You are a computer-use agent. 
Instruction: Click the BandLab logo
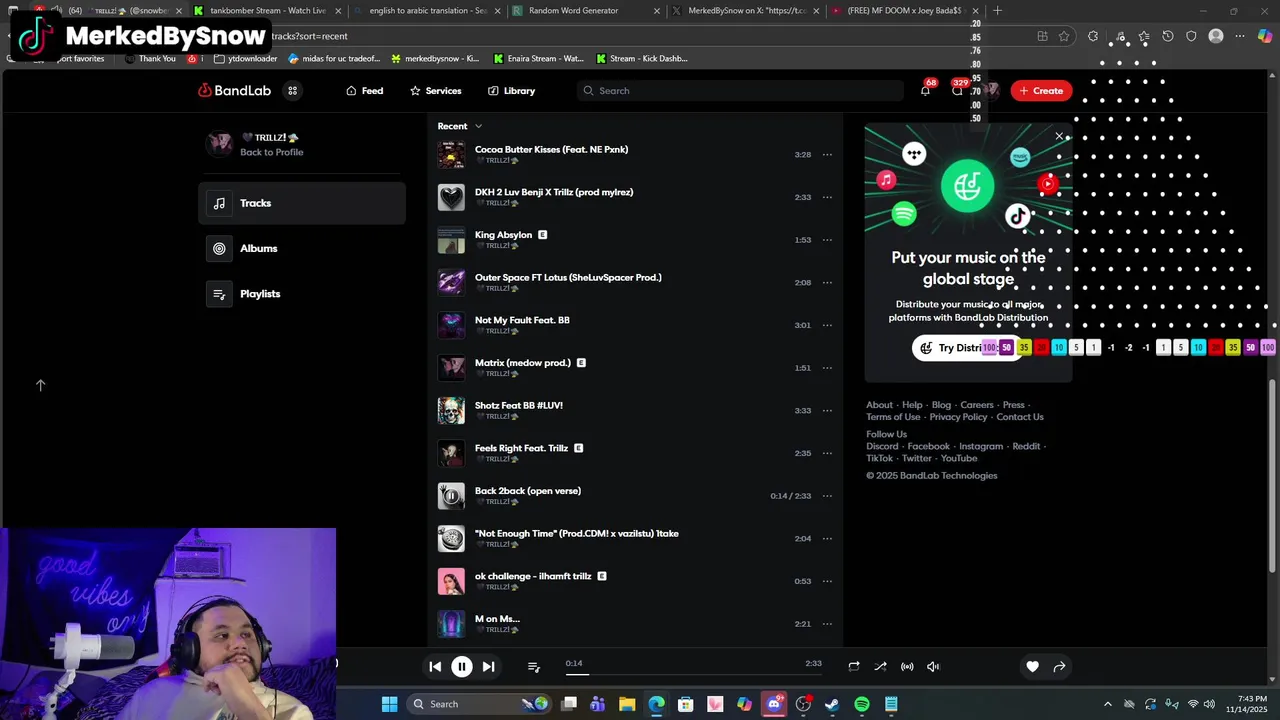(235, 91)
